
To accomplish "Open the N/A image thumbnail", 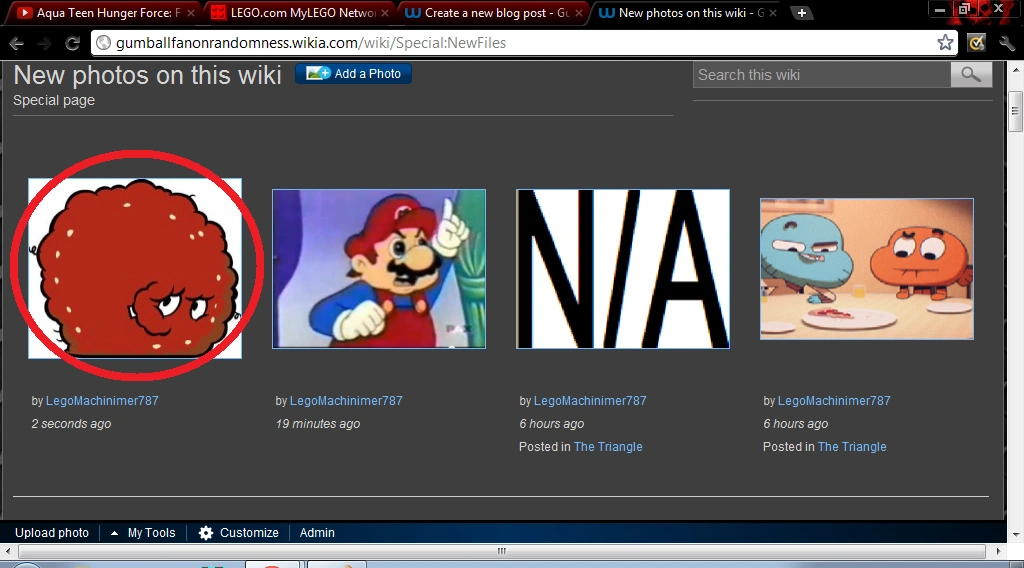I will click(x=623, y=269).
